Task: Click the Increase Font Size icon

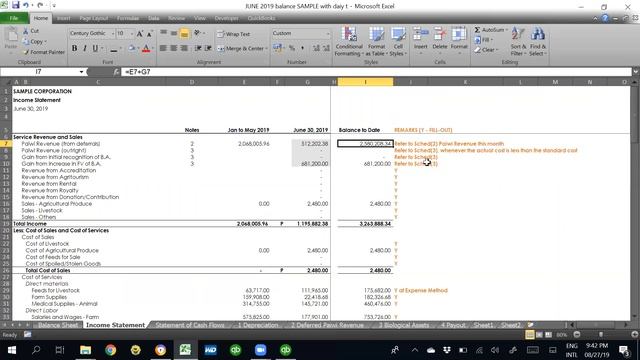Action: [x=140, y=34]
